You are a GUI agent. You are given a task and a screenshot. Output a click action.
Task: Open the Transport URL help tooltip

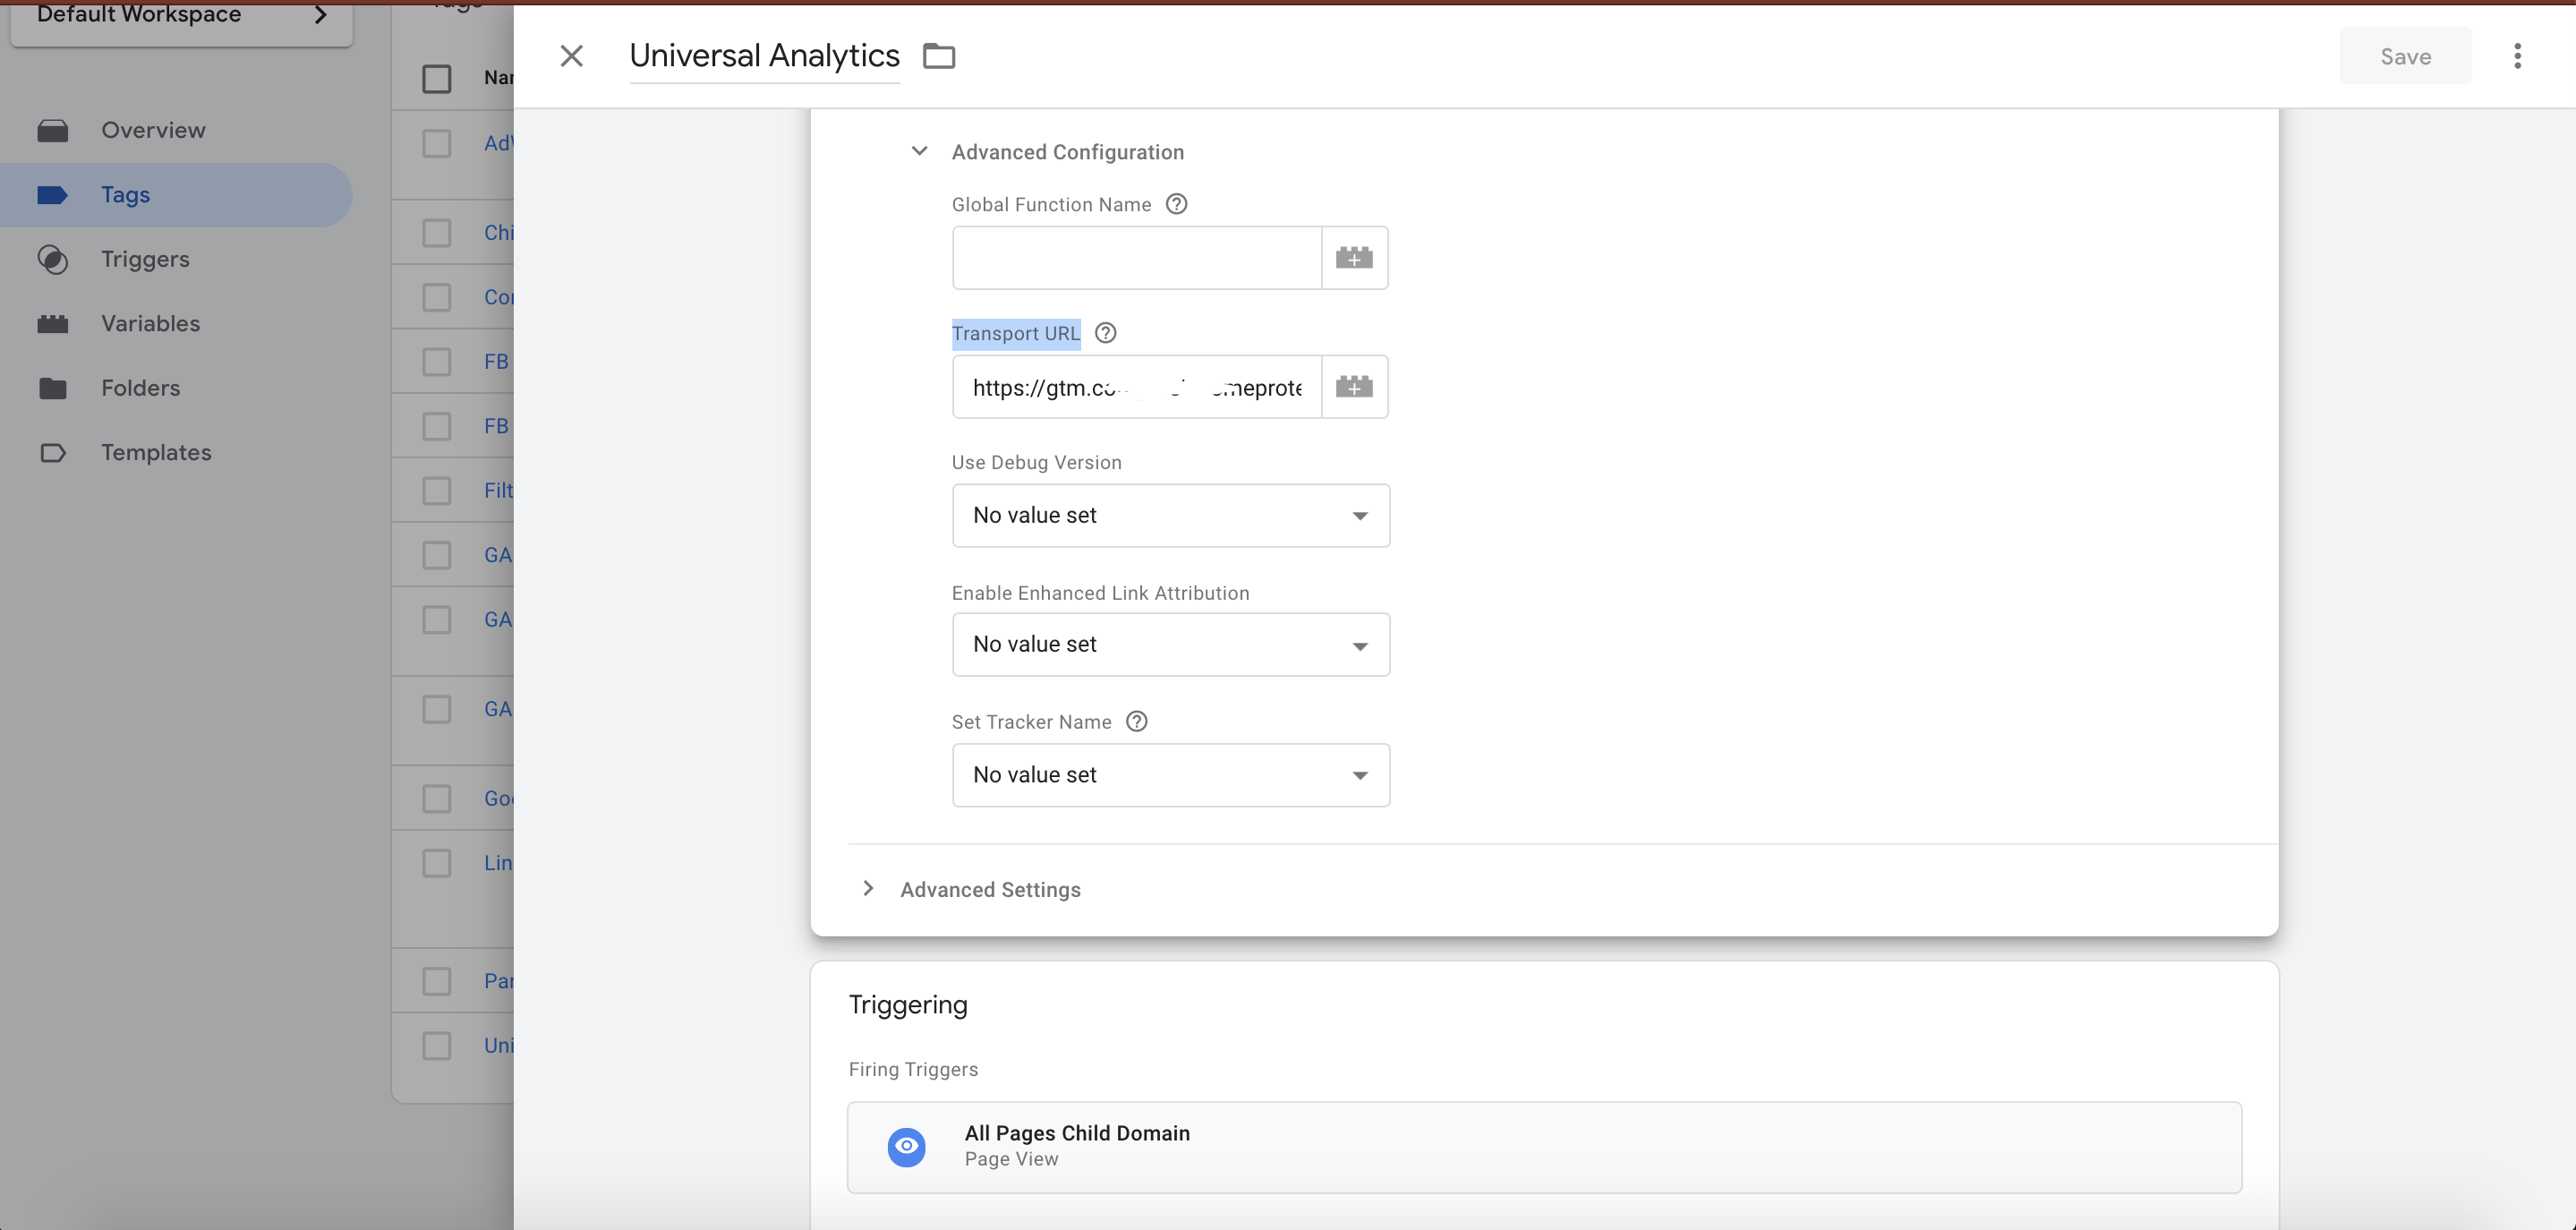(1104, 332)
